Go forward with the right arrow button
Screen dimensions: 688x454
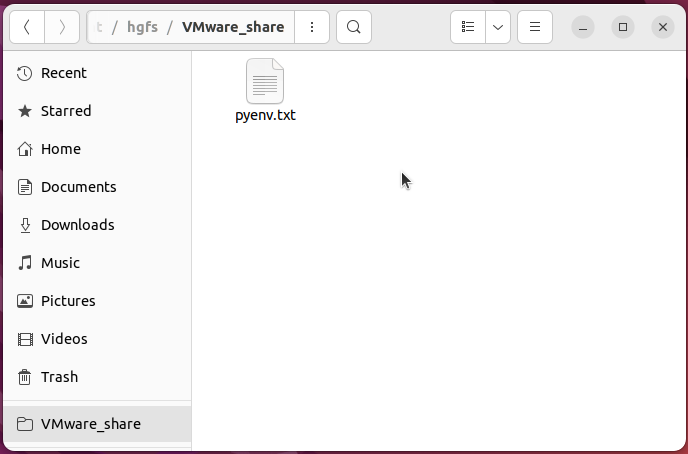coord(62,27)
